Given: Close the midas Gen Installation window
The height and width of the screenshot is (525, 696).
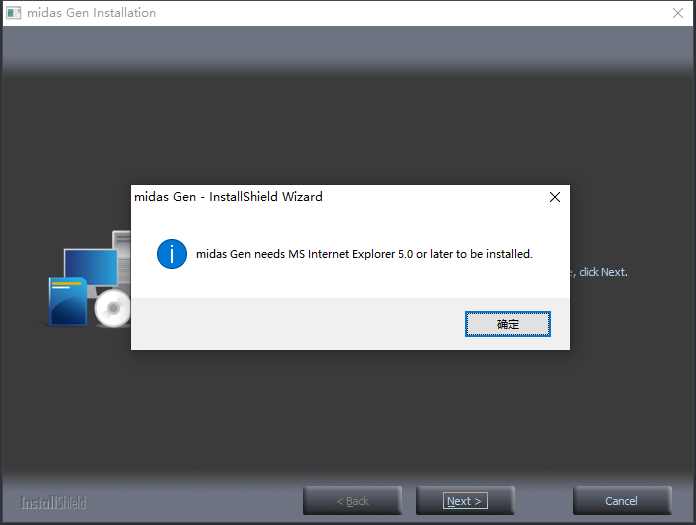Looking at the screenshot, I should (x=677, y=13).
